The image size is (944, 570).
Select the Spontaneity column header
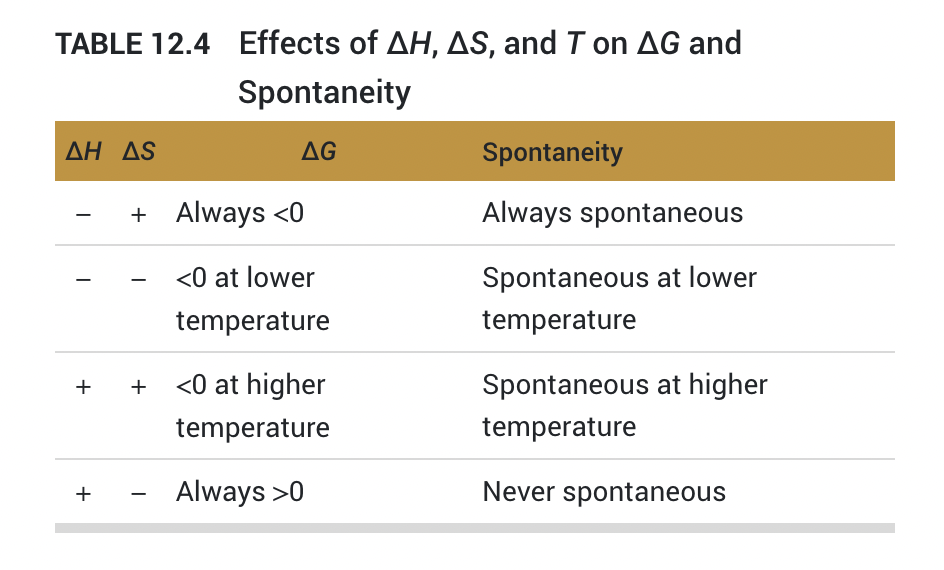(x=552, y=152)
